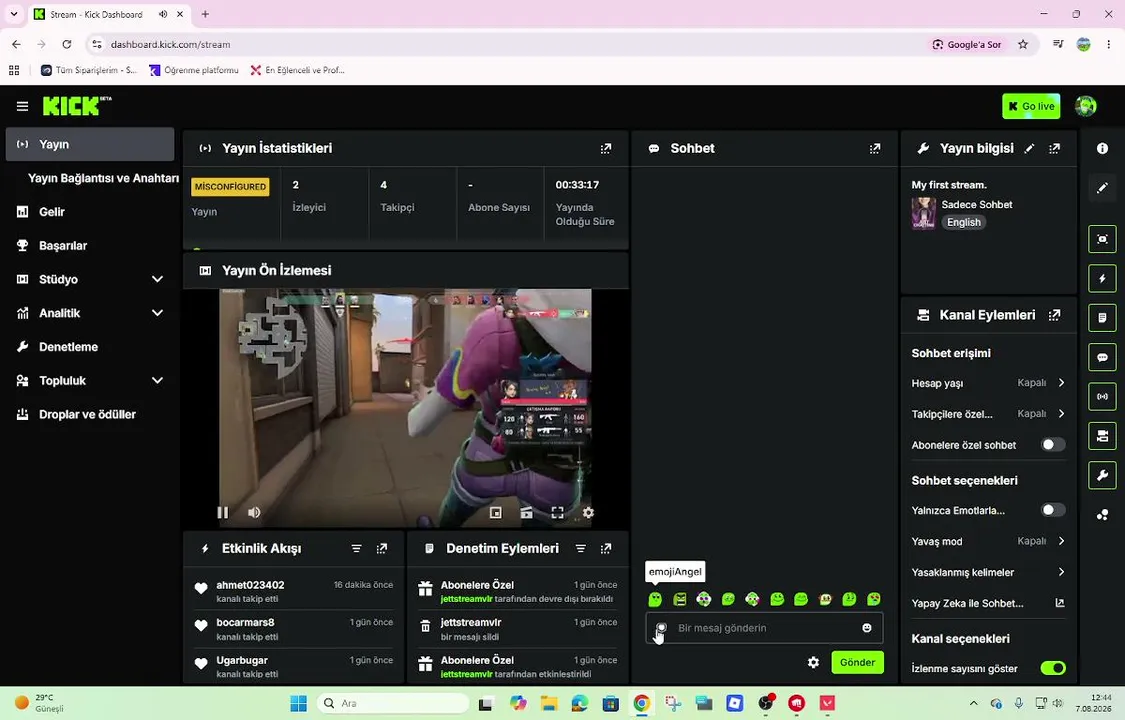Pop out the Etkinlik Akışı panel
This screenshot has height=720, width=1125.
(x=382, y=549)
